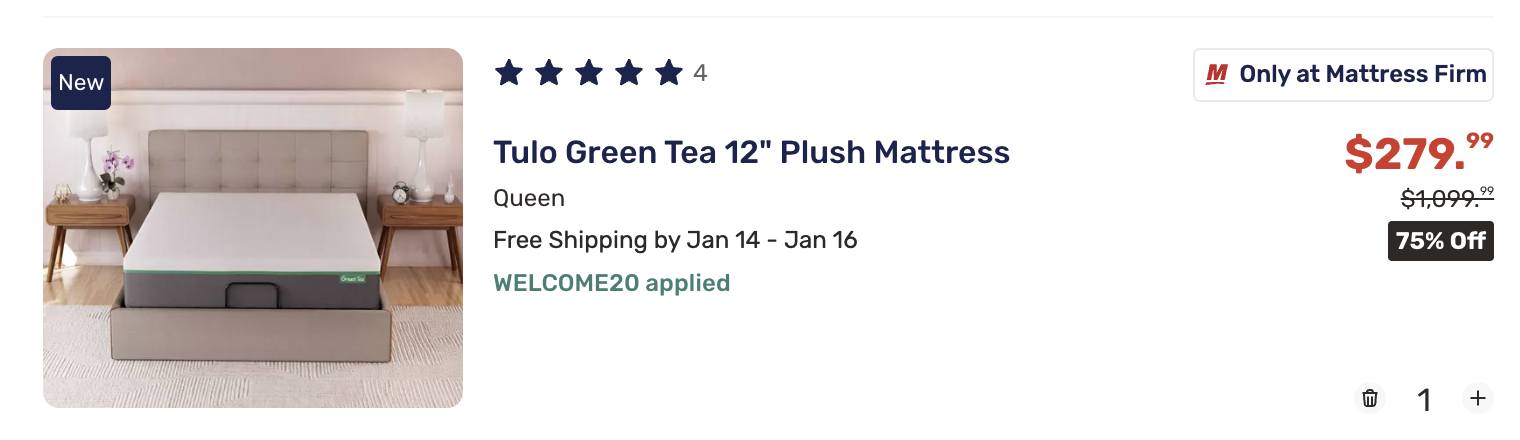Click the Tulo Green Tea 12" Plush Mattress title
The width and height of the screenshot is (1520, 440).
coord(751,153)
